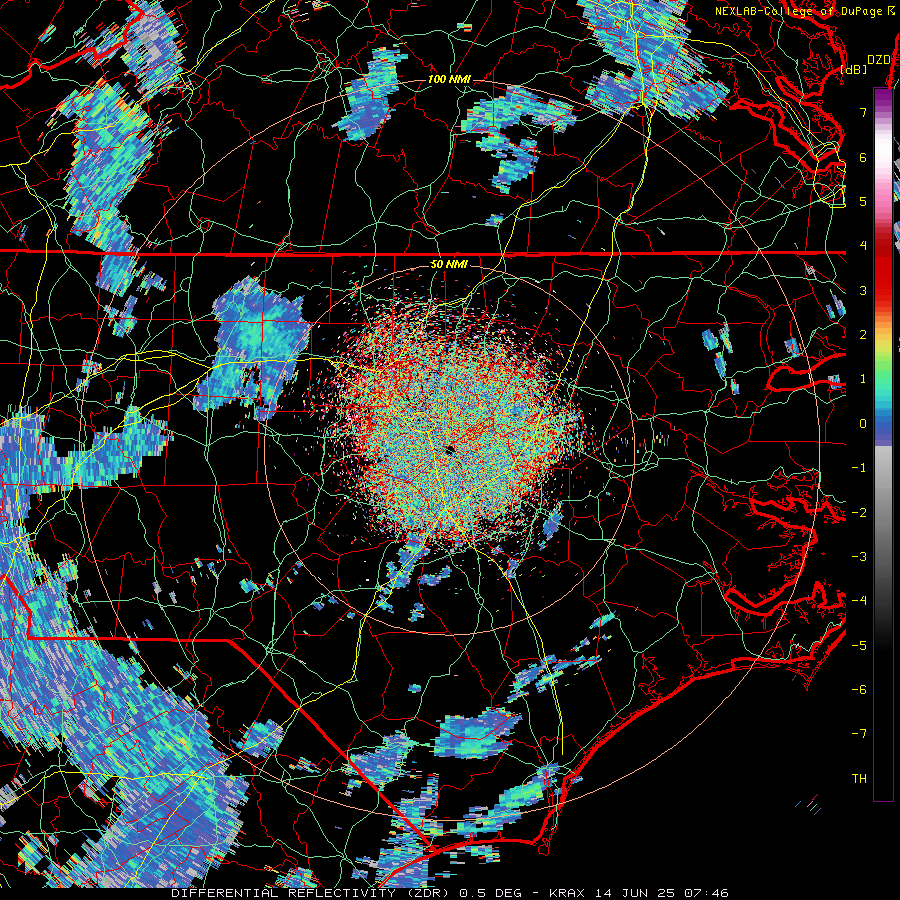Click the "07:46" time in the caption

tap(709, 893)
